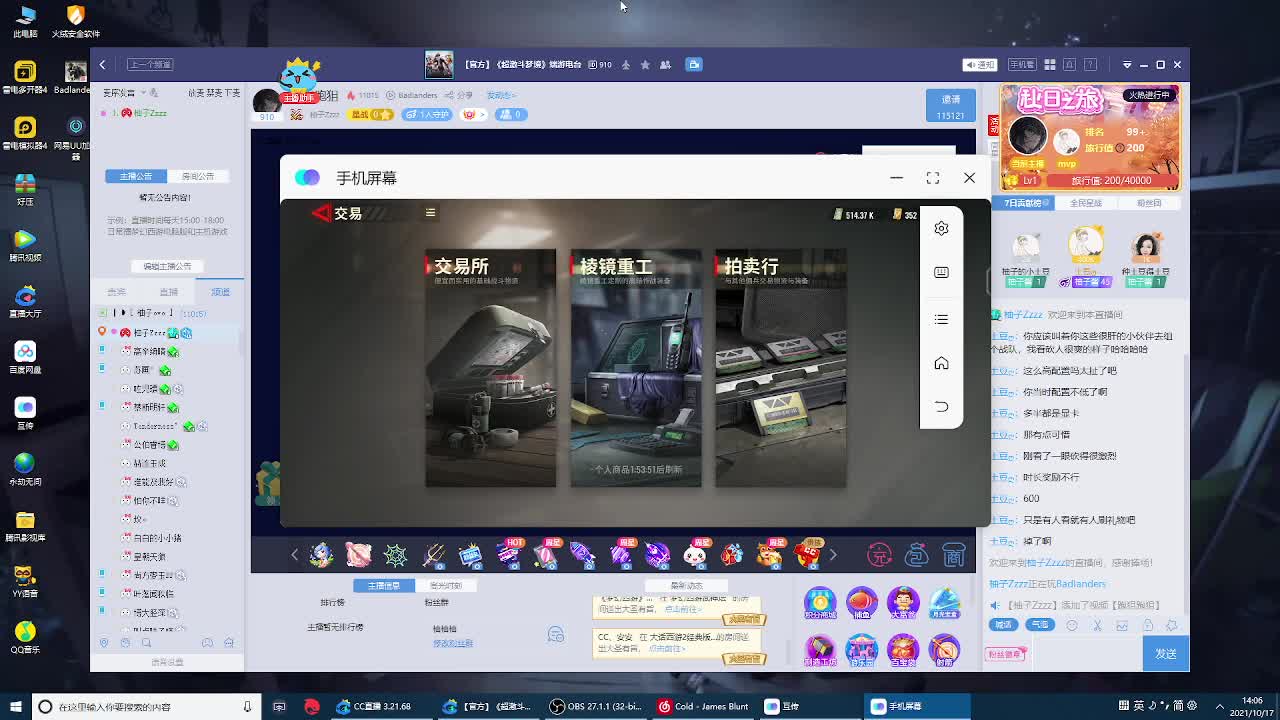Show previous gifts with left arrow

294,555
